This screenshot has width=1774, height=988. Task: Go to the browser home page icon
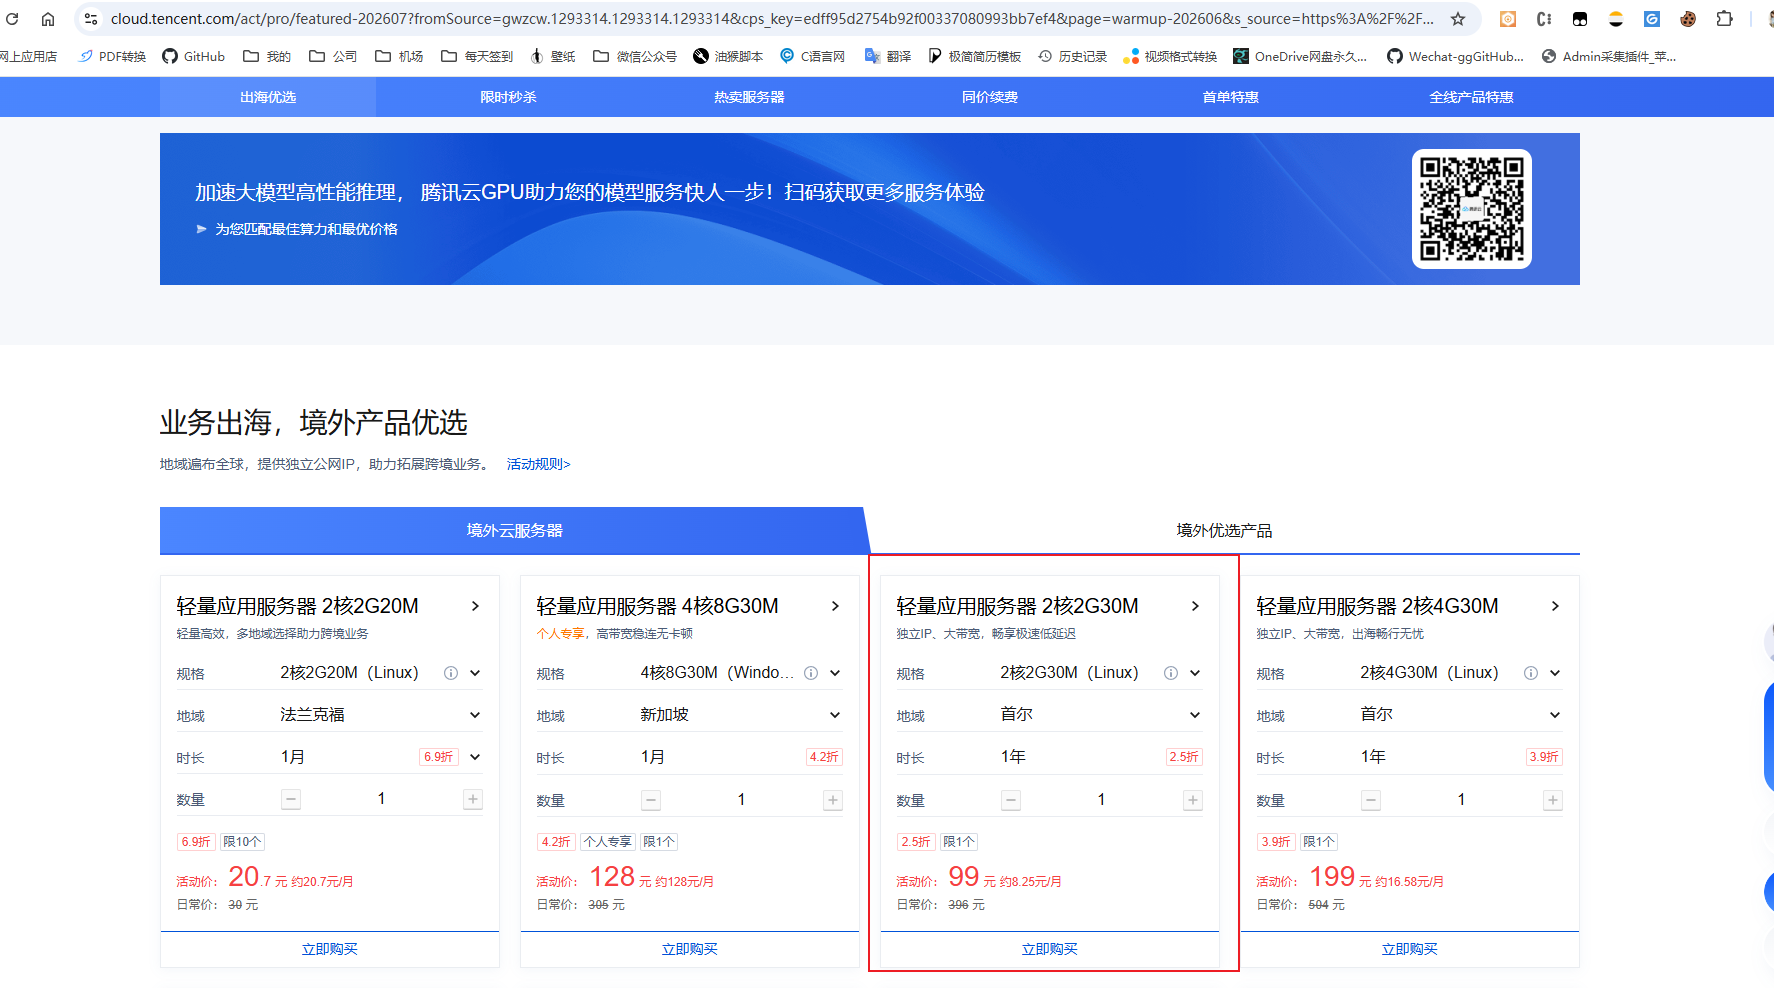[x=47, y=19]
